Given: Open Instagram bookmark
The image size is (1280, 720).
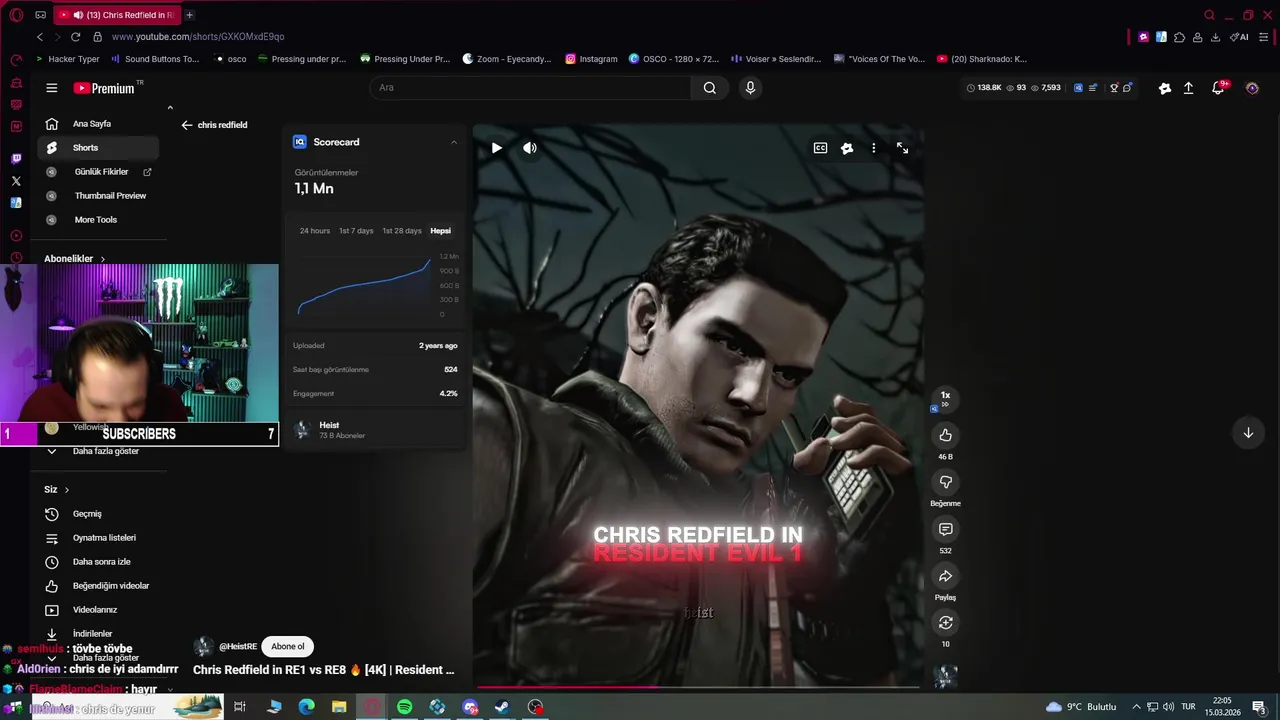Looking at the screenshot, I should click(591, 59).
